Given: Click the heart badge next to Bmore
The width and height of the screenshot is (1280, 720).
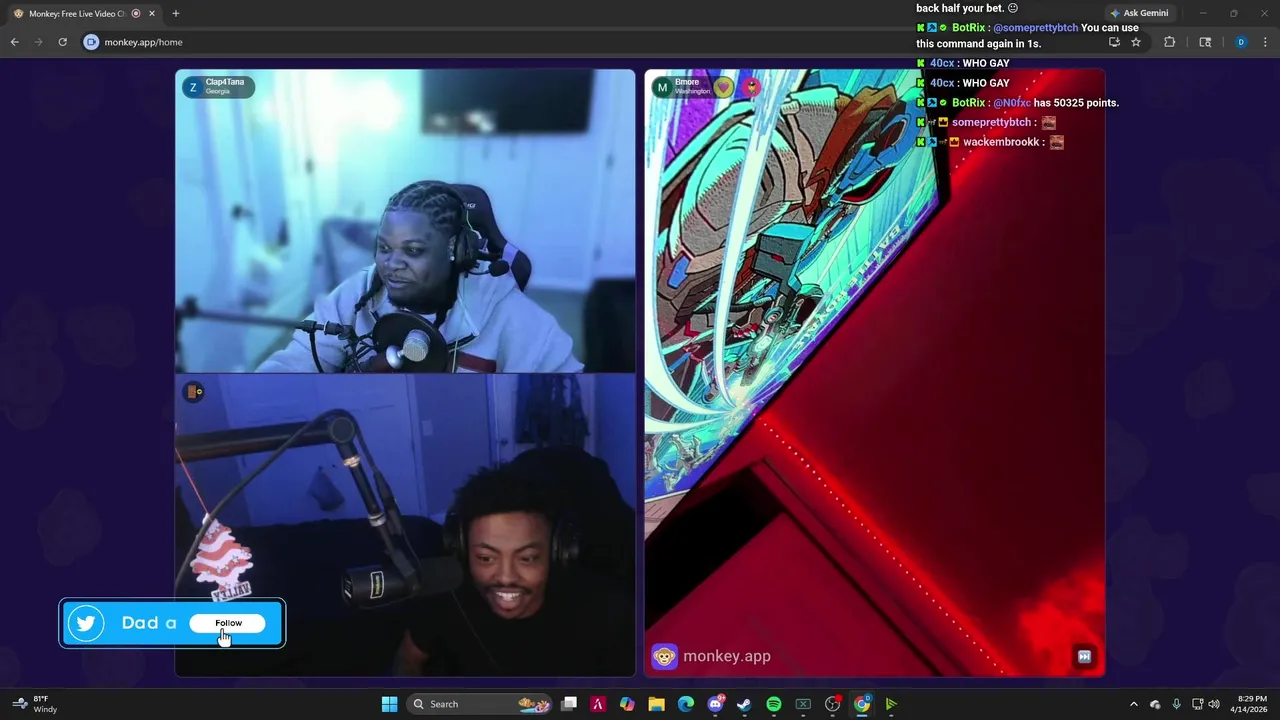Looking at the screenshot, I should pos(723,87).
